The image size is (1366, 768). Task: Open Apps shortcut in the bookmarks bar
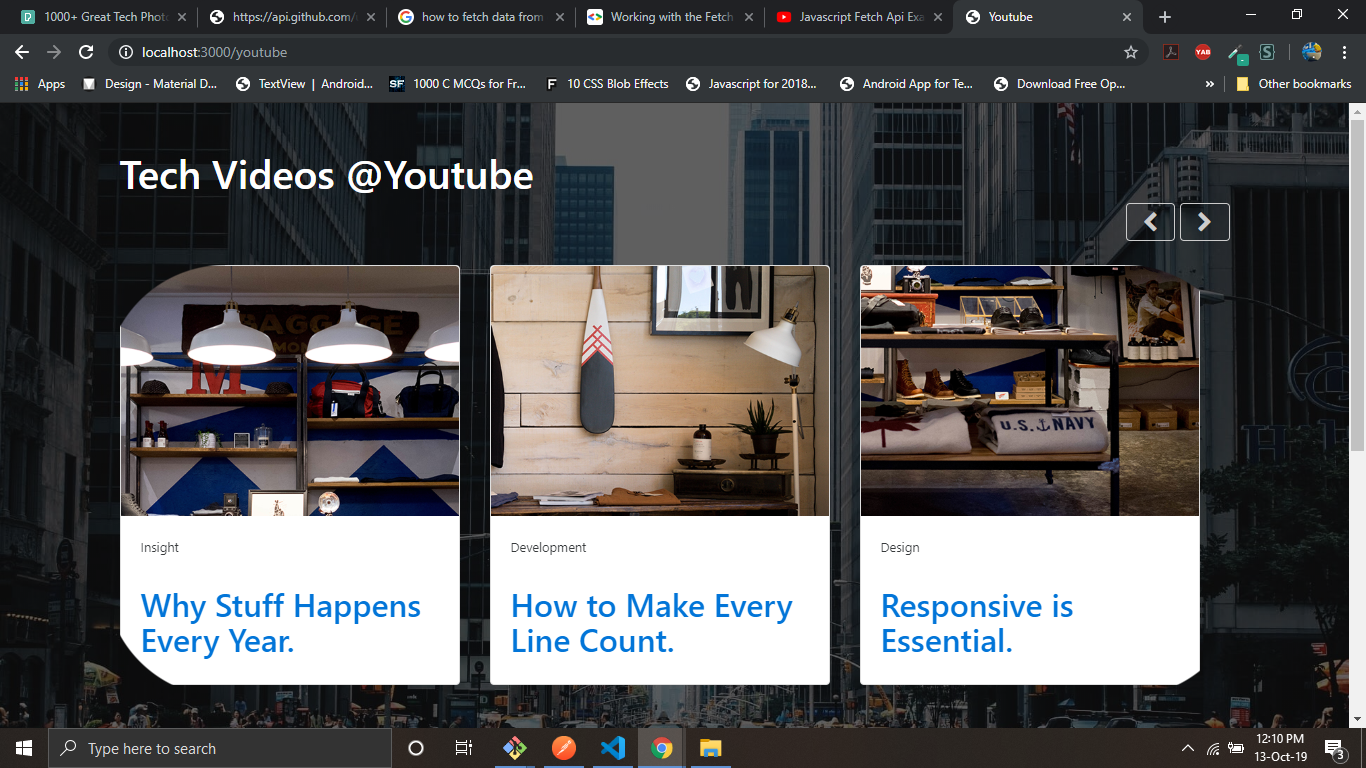pyautogui.click(x=40, y=84)
